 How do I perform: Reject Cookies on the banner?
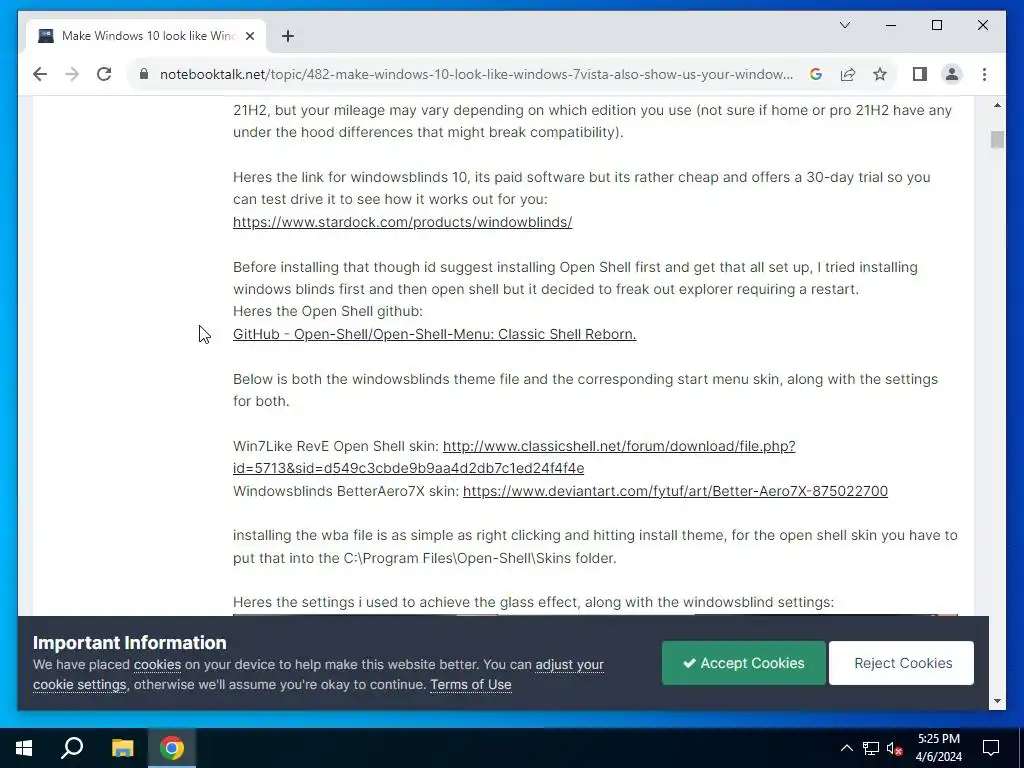click(901, 663)
